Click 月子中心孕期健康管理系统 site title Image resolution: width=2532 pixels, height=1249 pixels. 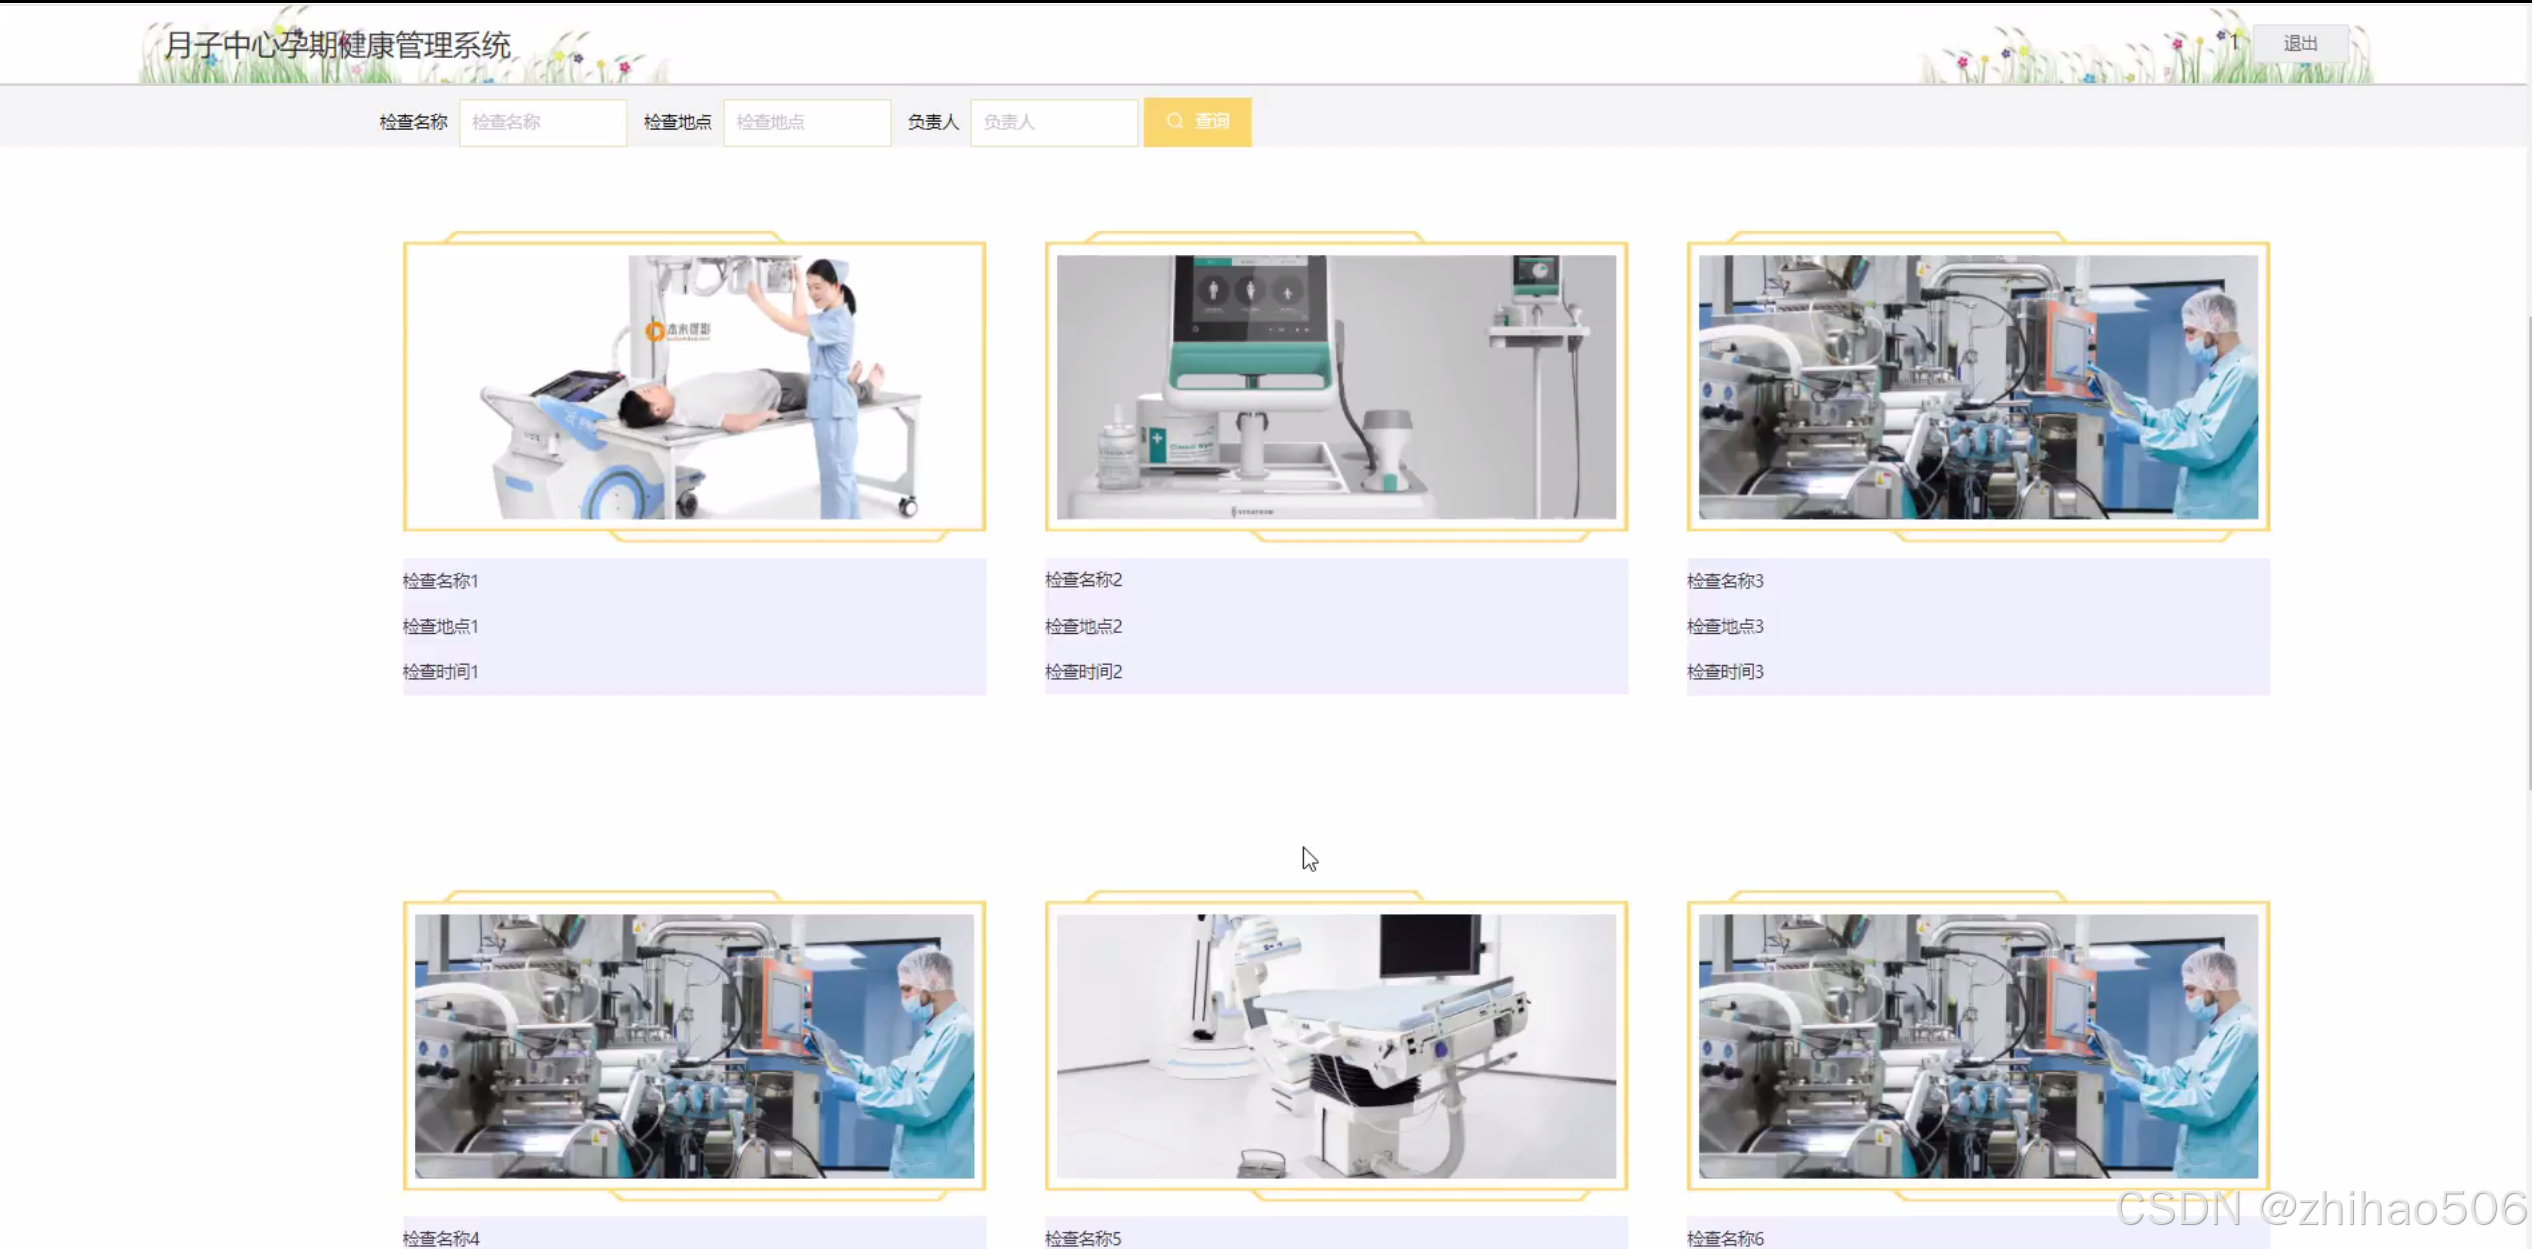coord(338,45)
